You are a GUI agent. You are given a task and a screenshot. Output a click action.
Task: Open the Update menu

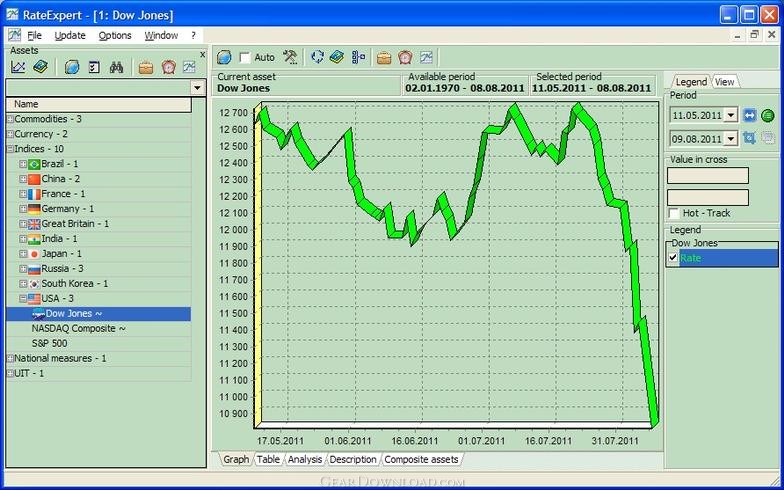click(x=70, y=36)
